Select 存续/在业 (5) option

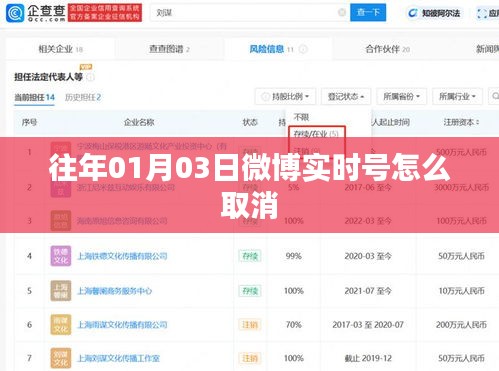316,134
